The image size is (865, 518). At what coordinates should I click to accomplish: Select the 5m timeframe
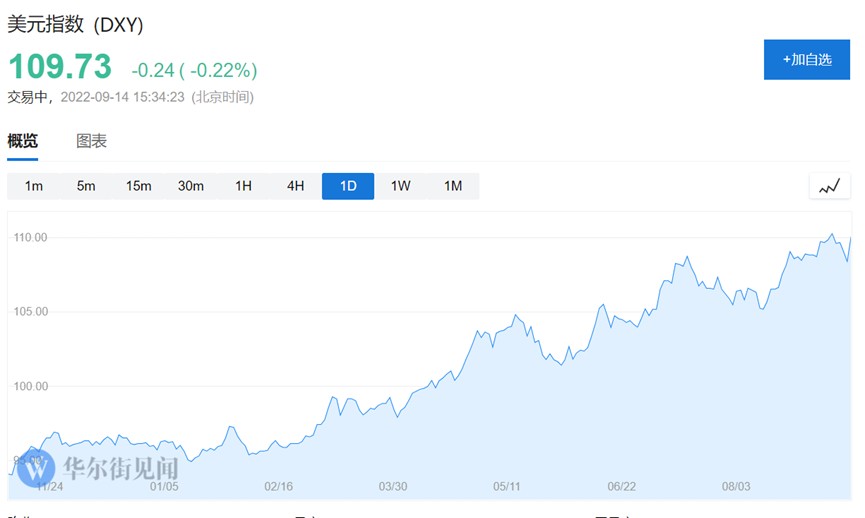coord(86,186)
